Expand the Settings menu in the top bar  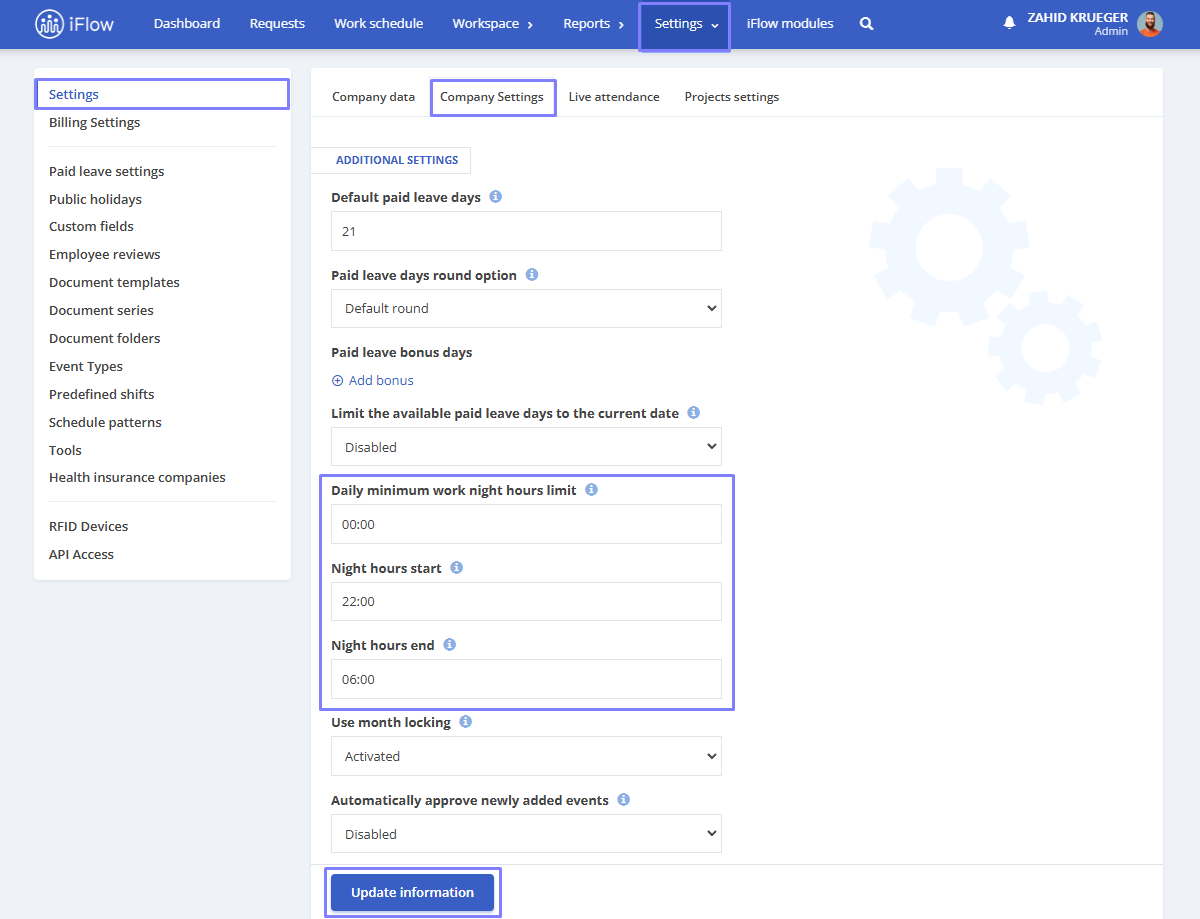[687, 24]
